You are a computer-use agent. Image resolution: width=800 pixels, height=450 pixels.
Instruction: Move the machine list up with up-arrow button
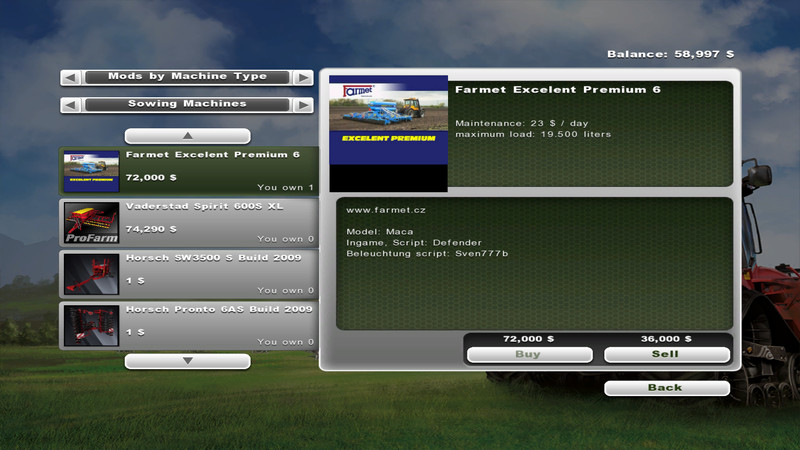(x=187, y=136)
